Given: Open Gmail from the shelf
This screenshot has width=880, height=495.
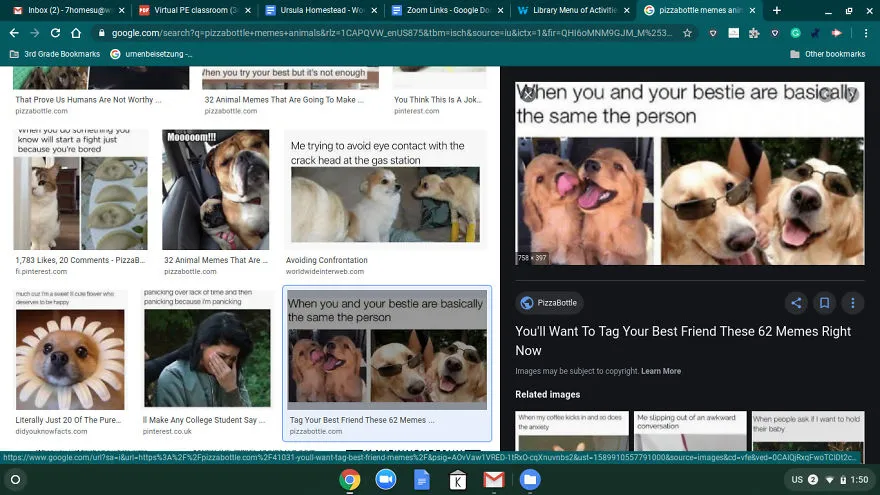Looking at the screenshot, I should pos(494,480).
